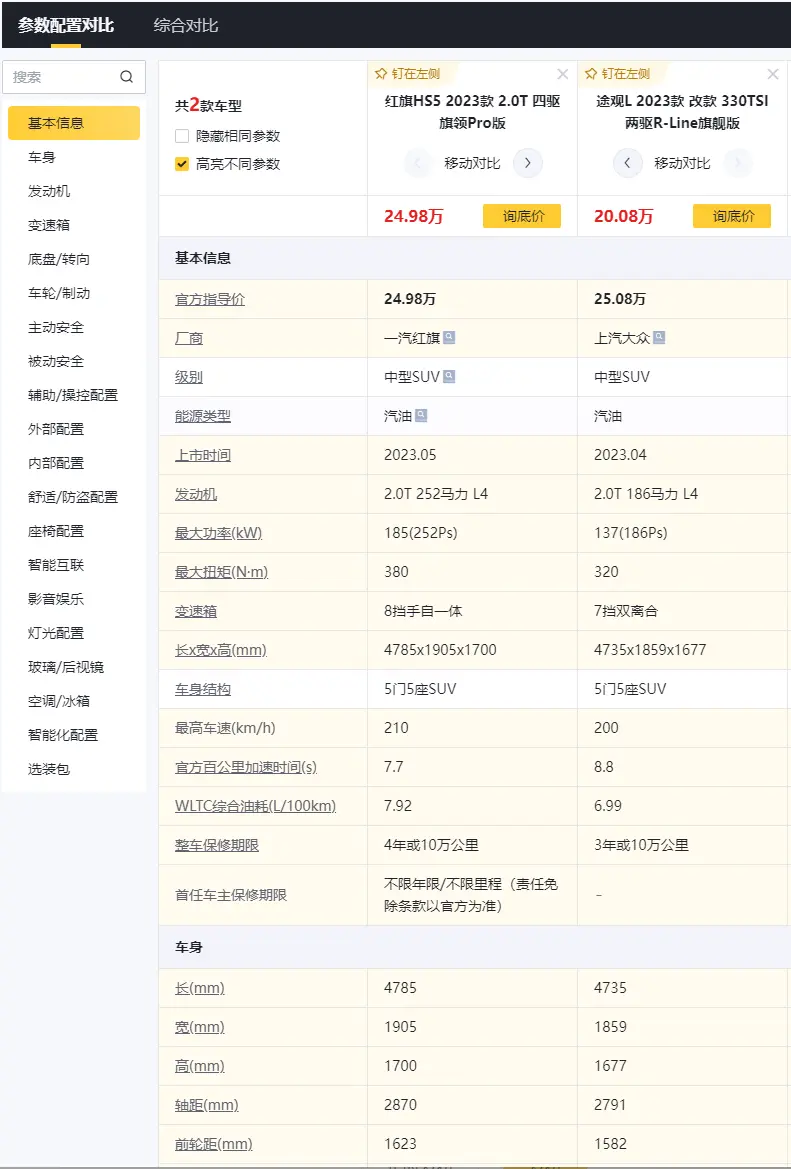Click the 20.08万 red price for 途观L
This screenshot has width=791, height=1169.
click(x=624, y=216)
